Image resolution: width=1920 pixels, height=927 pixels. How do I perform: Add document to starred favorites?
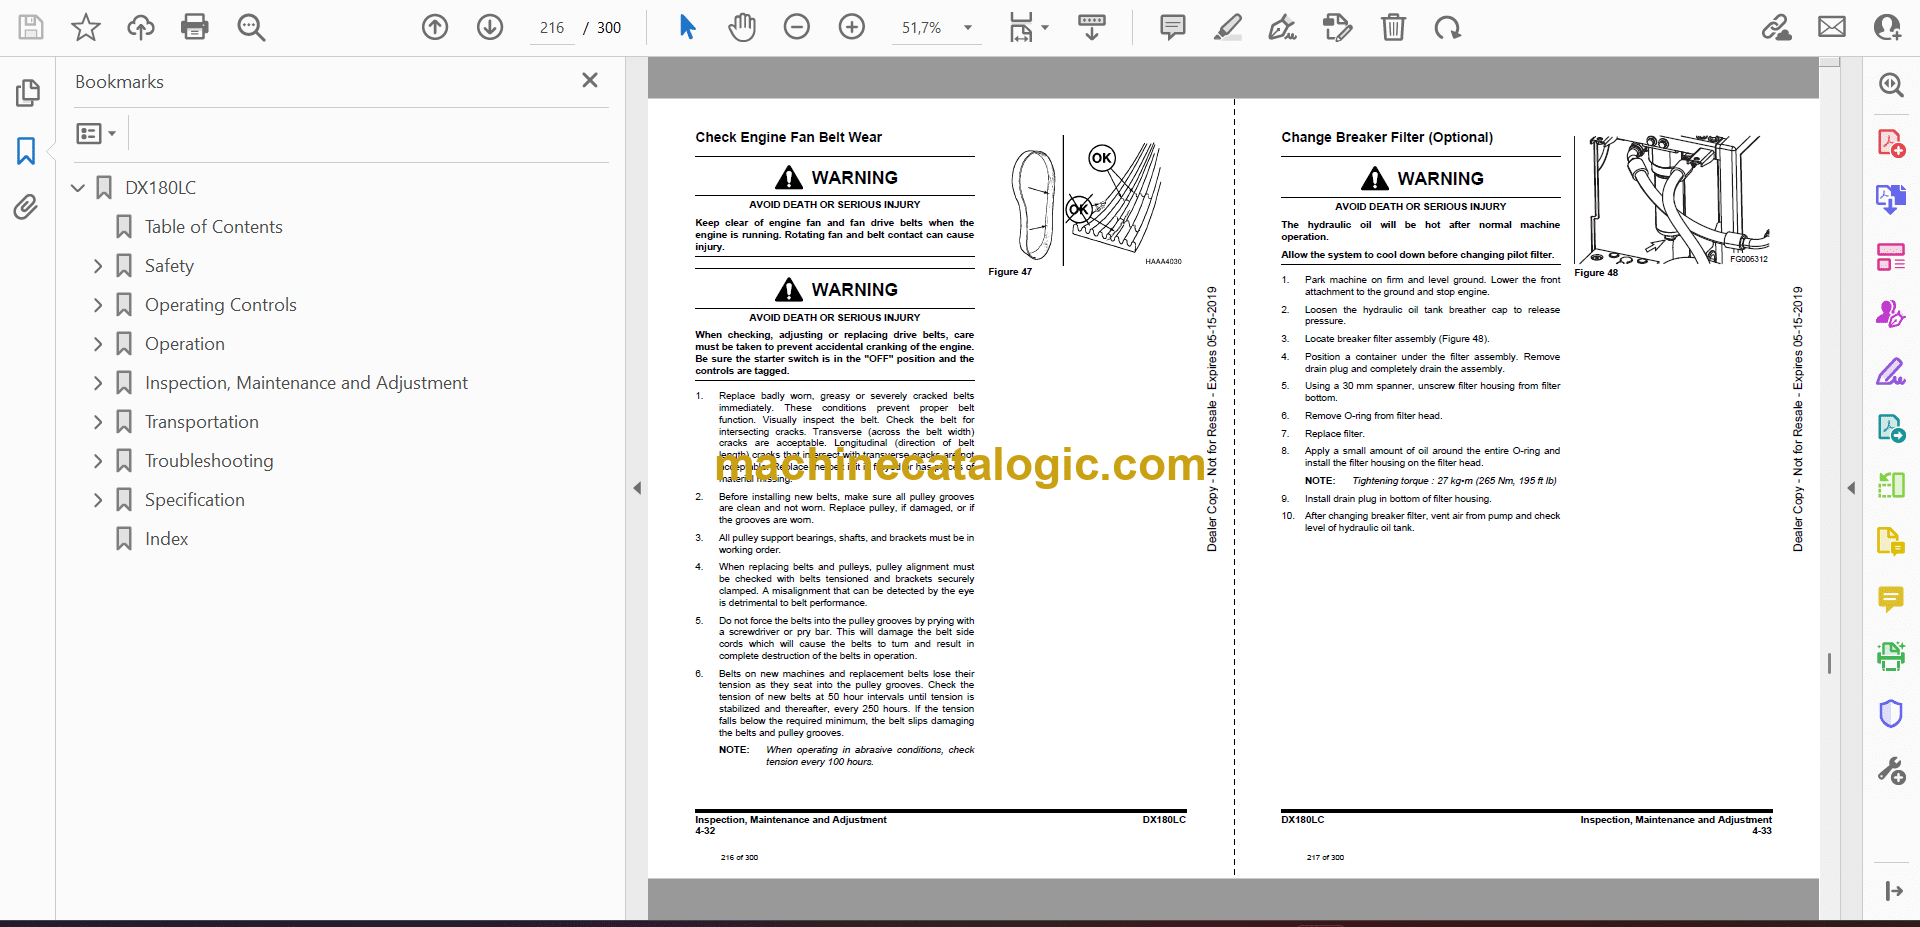pos(86,27)
